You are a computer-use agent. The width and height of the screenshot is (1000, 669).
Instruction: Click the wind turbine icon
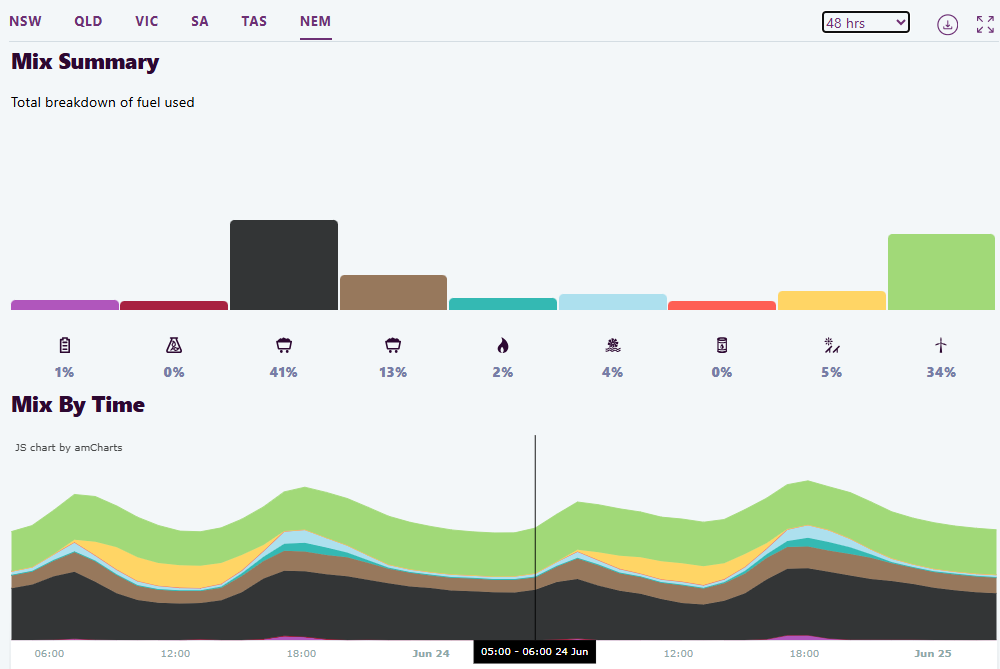(x=940, y=346)
